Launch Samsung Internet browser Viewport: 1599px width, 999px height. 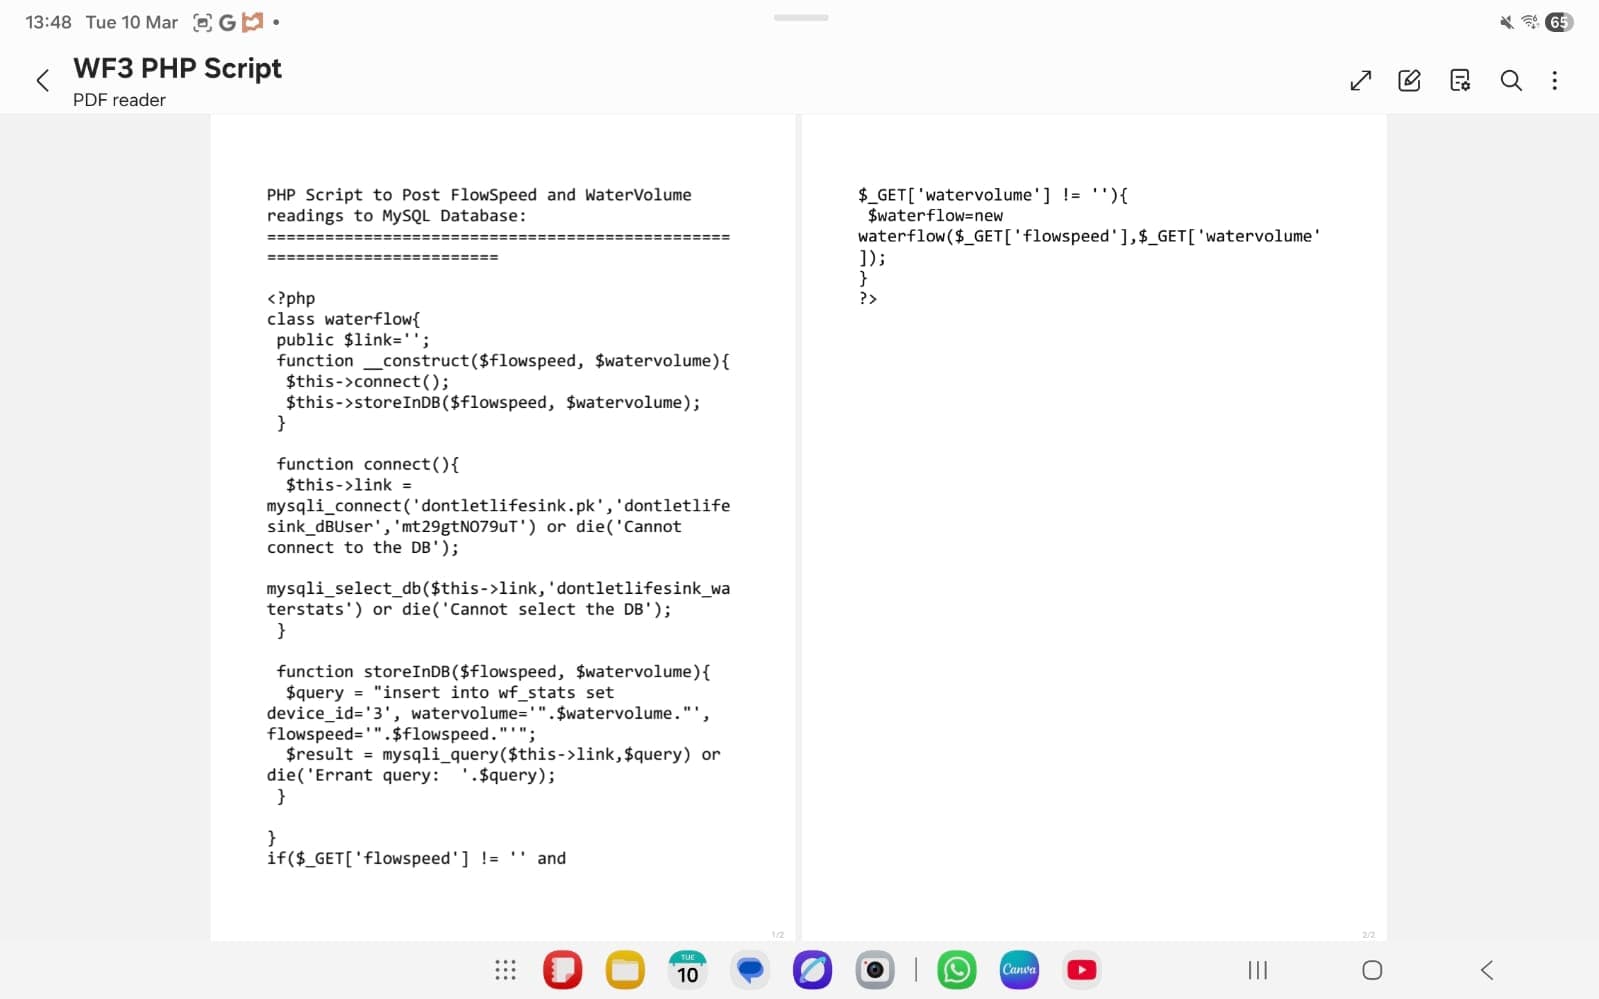[x=812, y=970]
